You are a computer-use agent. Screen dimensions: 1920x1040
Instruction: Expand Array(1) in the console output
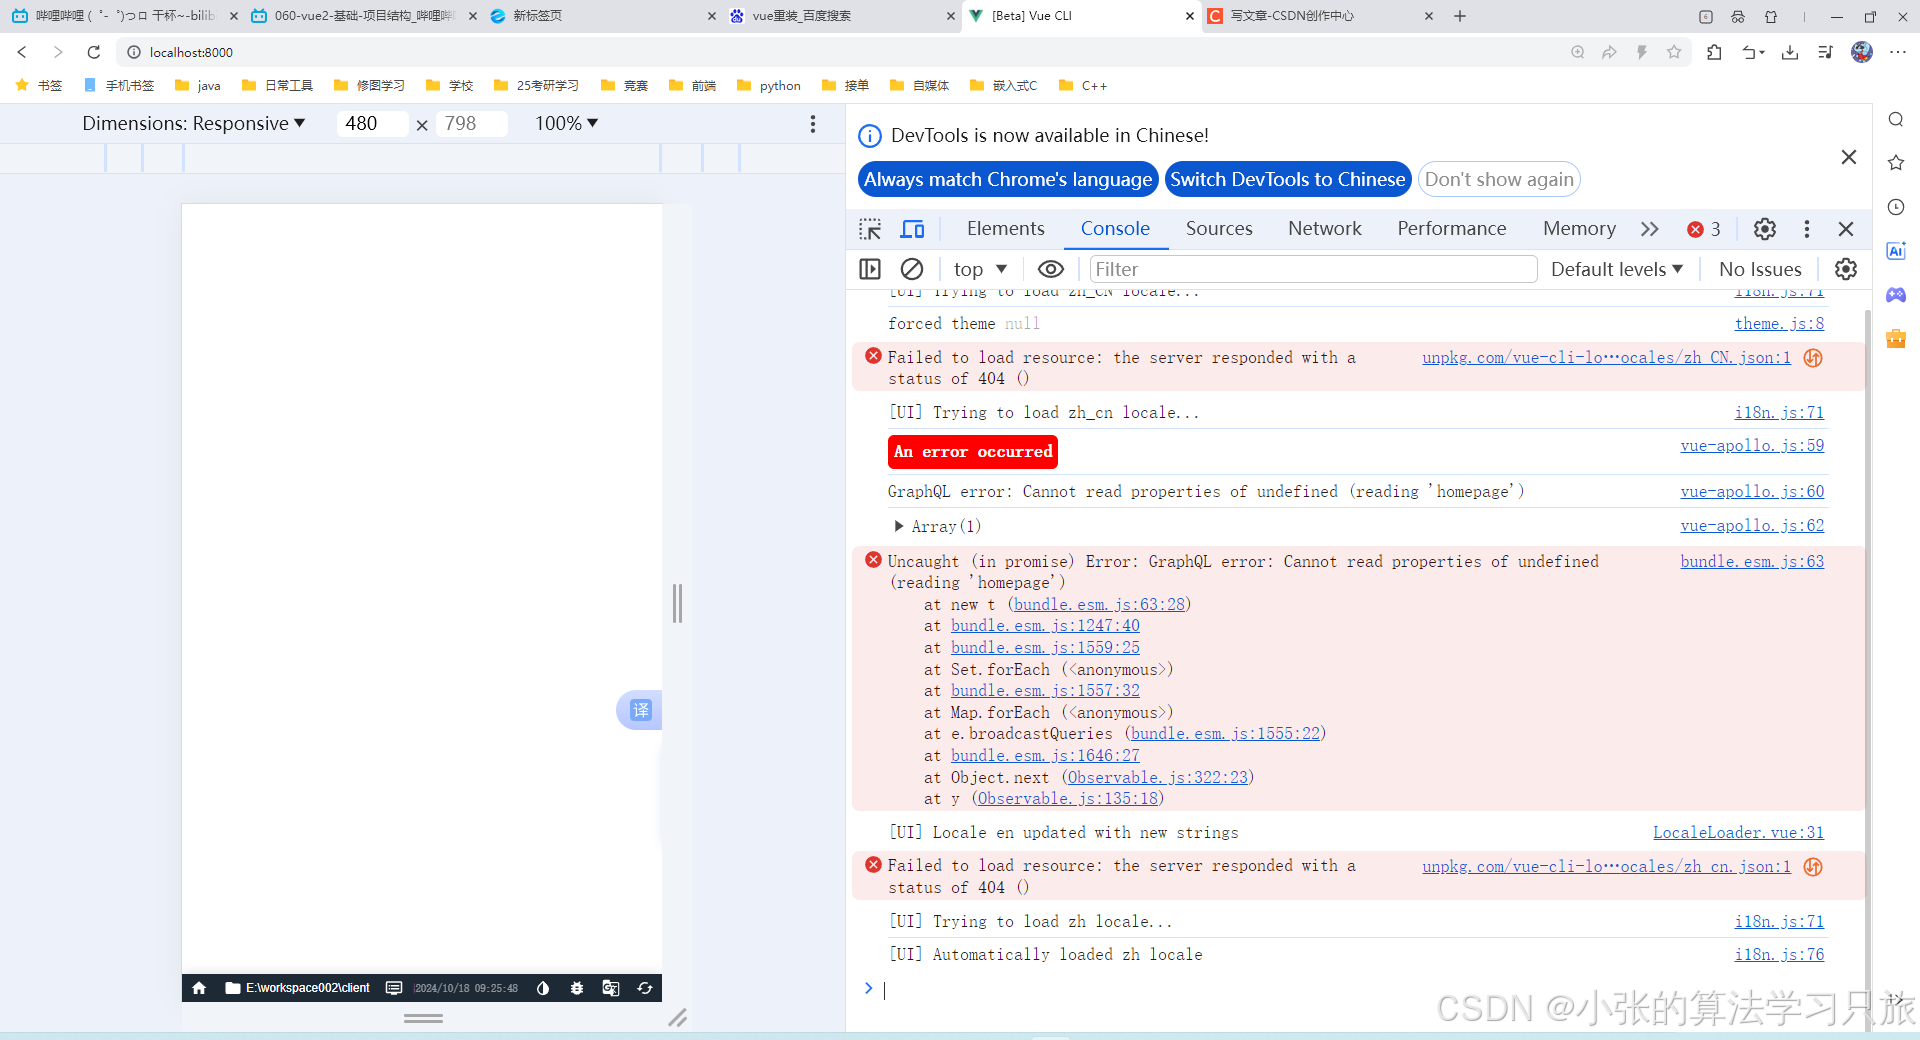(898, 526)
